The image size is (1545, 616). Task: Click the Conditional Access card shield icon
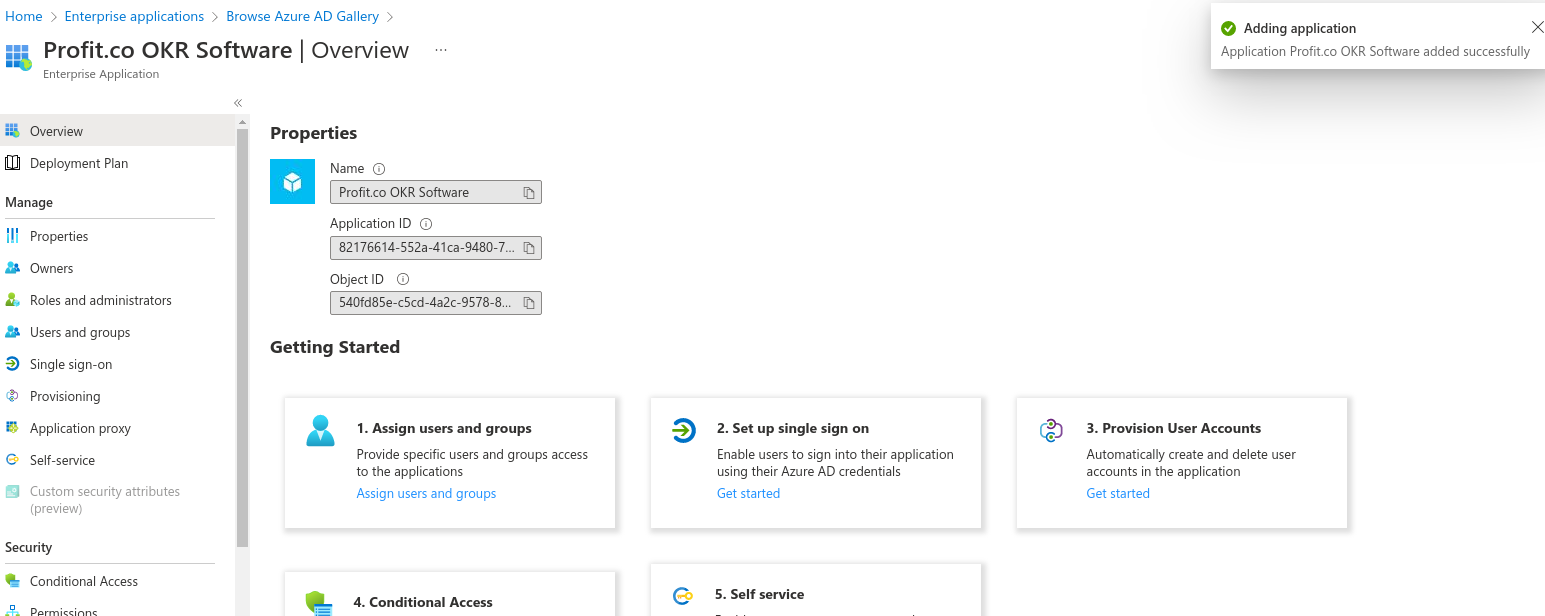coord(318,603)
